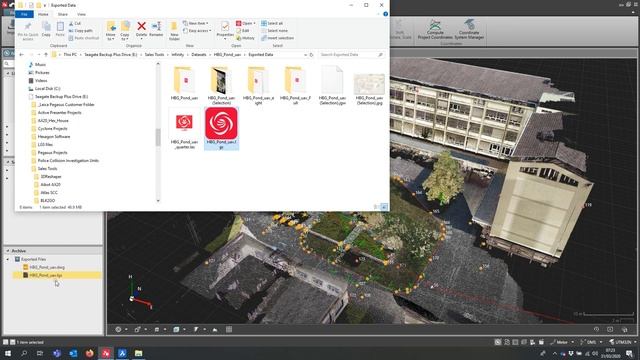The height and width of the screenshot is (360, 640).
Task: Select Music in the navigation pane
Action: [40, 64]
